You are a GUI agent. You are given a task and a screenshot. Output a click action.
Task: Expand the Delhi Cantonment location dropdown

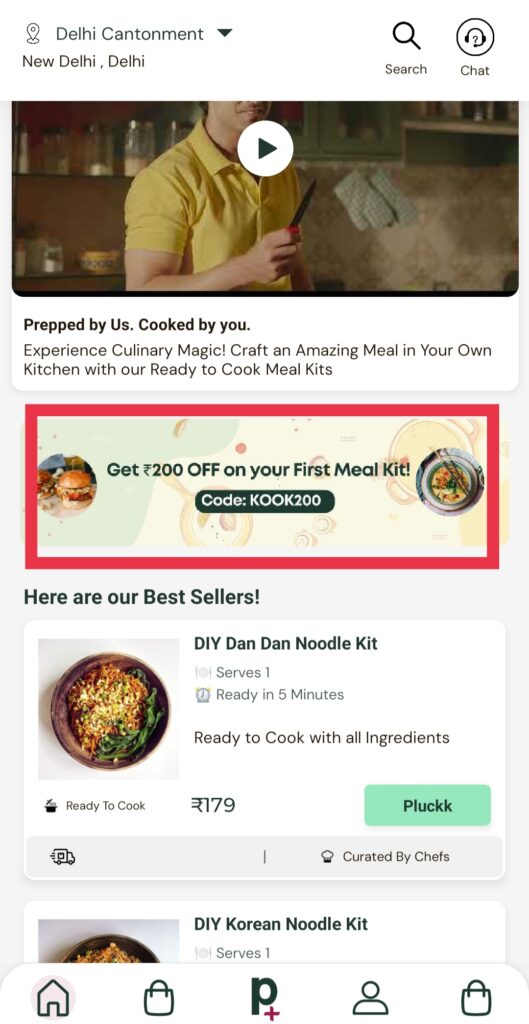coord(225,33)
